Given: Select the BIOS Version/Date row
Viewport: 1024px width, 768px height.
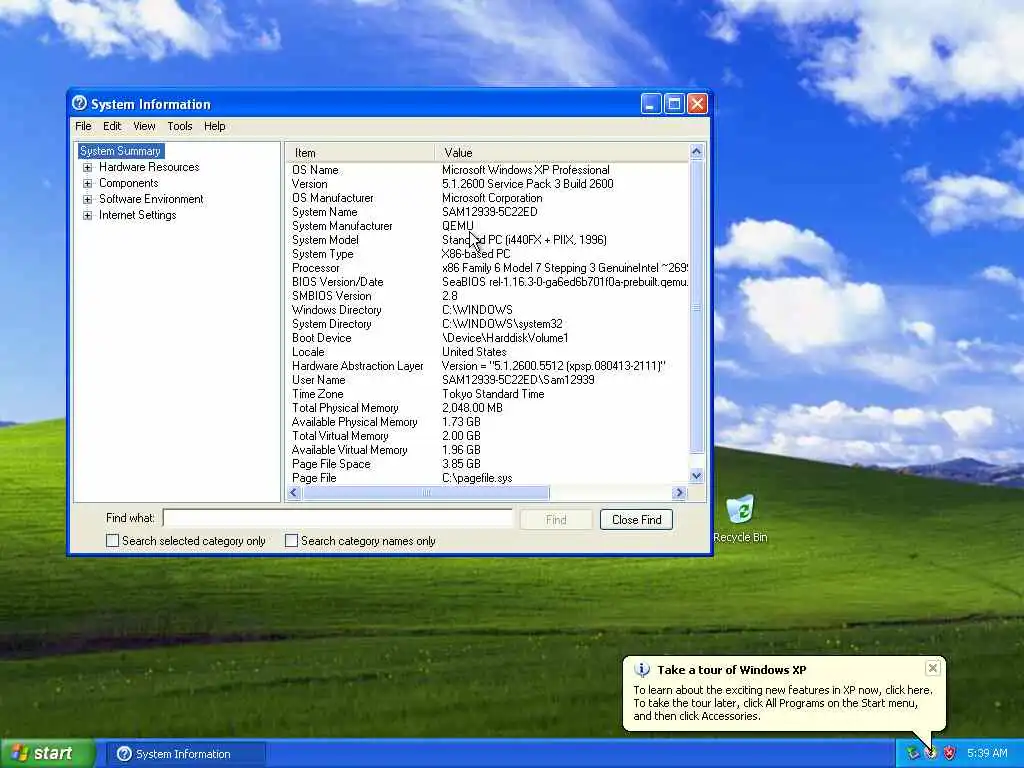Looking at the screenshot, I should (487, 282).
